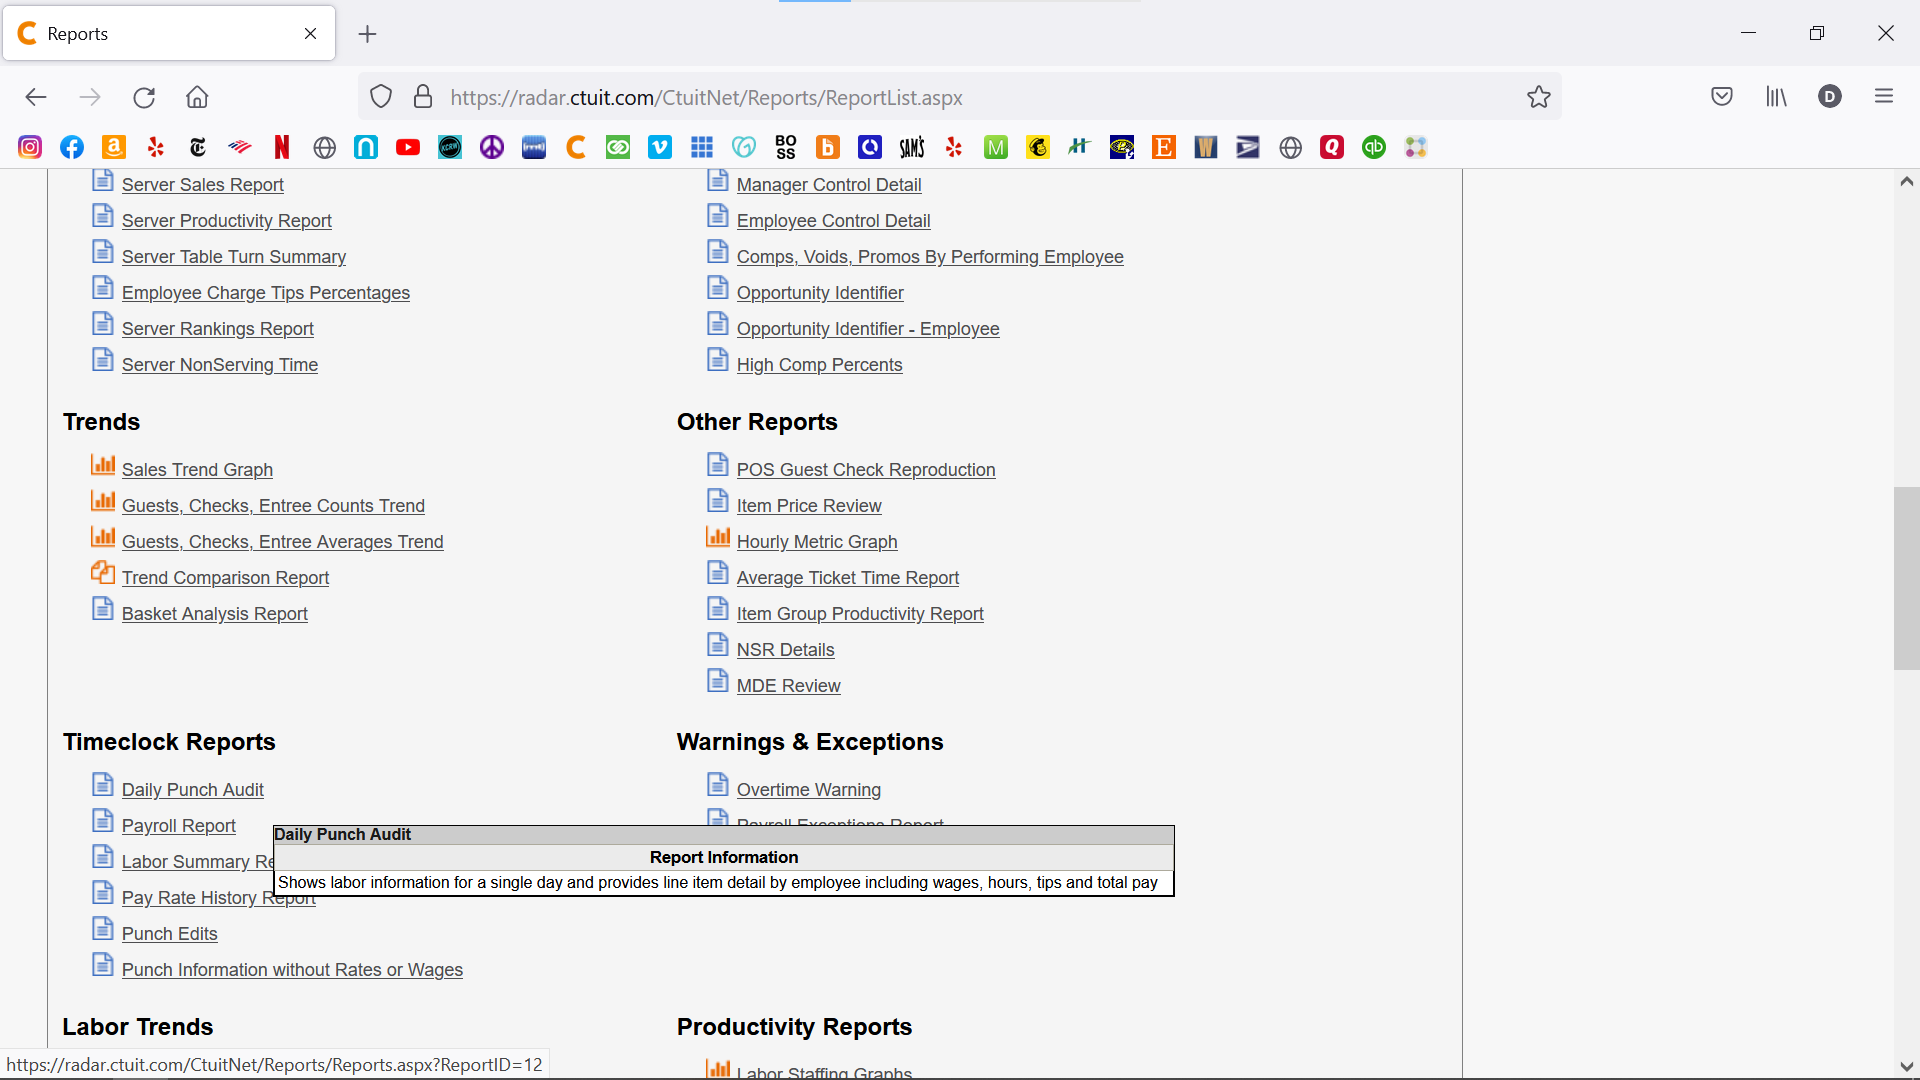Click the Sales Trend Graph chart icon

point(103,465)
